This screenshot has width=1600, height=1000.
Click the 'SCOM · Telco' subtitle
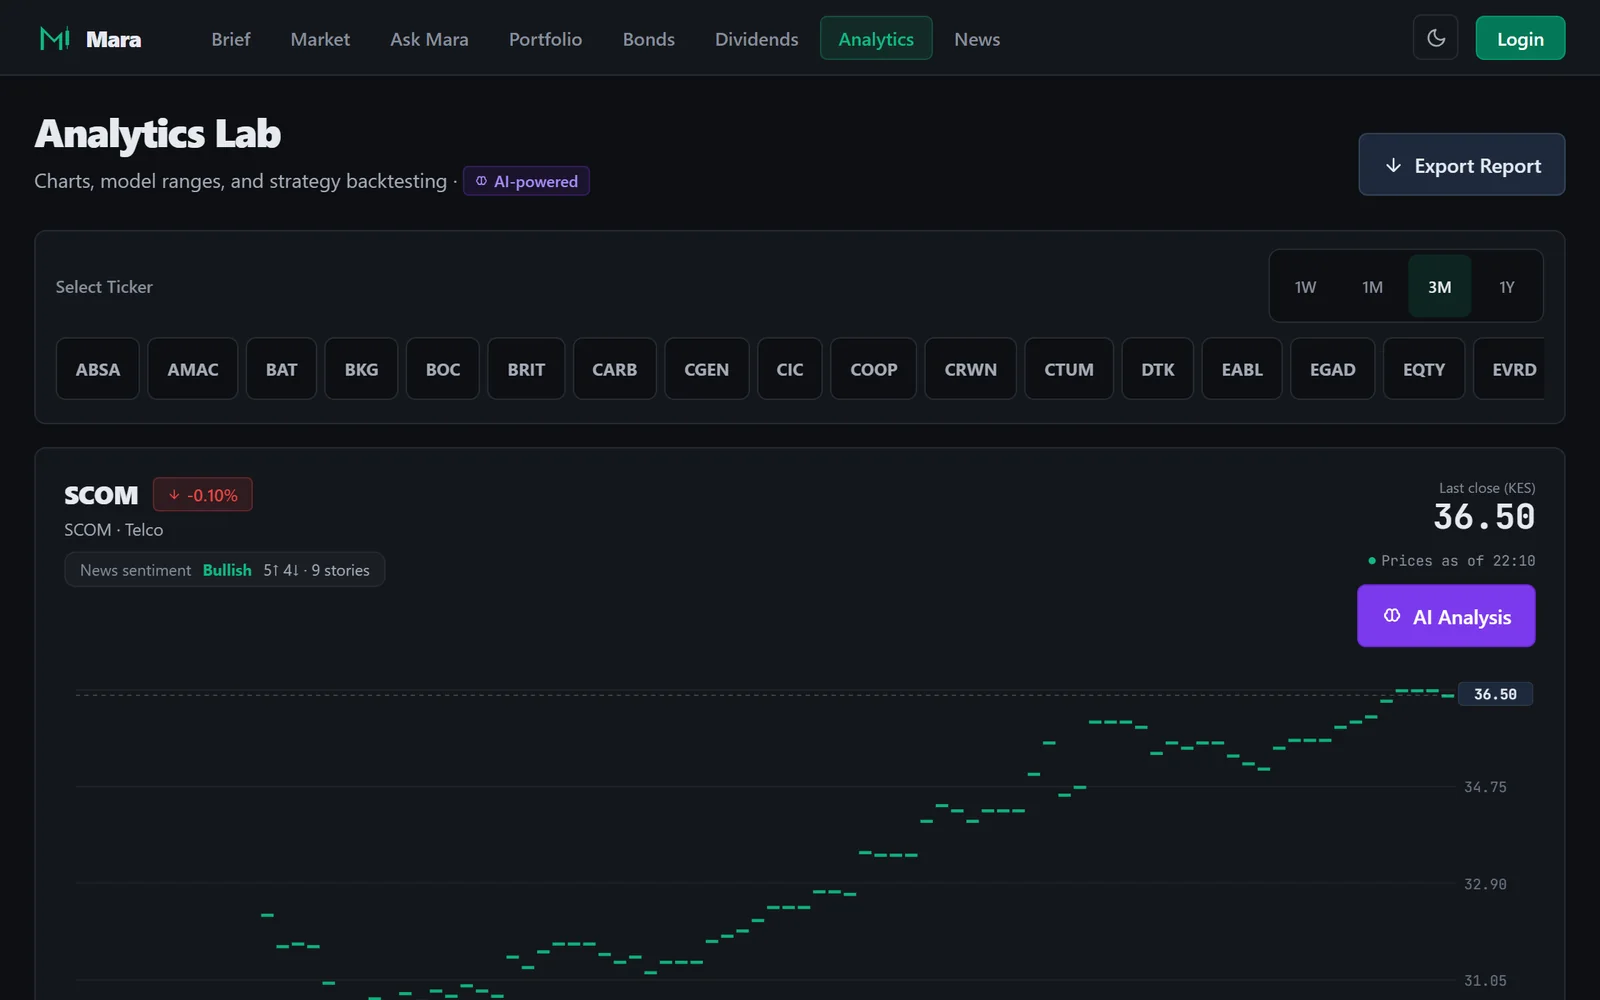pyautogui.click(x=114, y=530)
